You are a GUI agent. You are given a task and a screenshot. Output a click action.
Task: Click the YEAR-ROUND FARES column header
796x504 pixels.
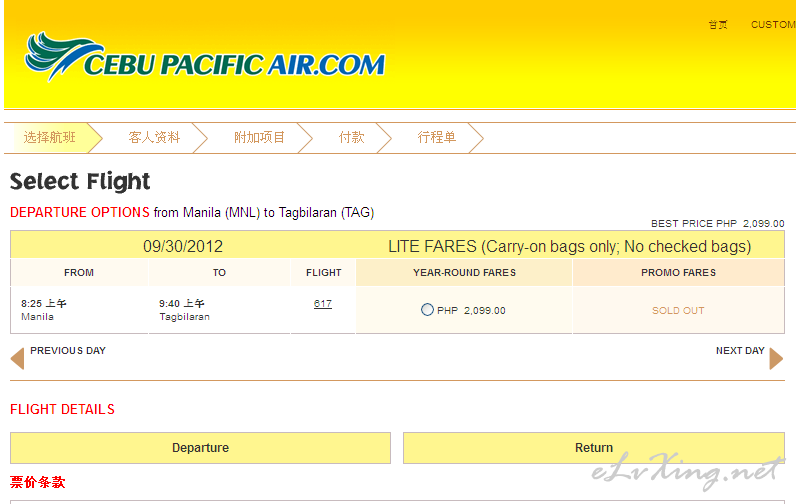click(465, 273)
